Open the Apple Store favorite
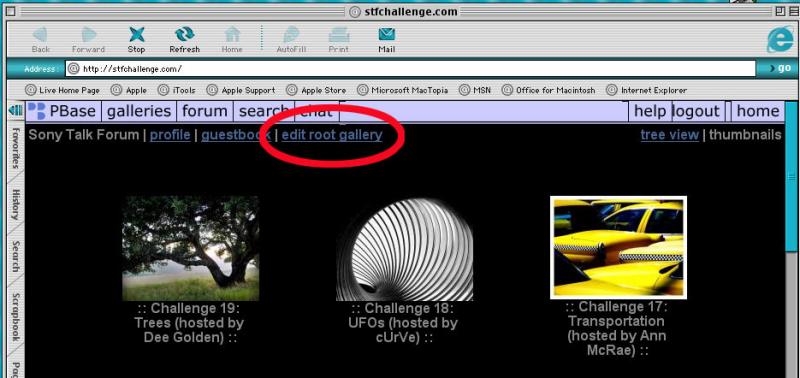This screenshot has width=800, height=378. (316, 90)
